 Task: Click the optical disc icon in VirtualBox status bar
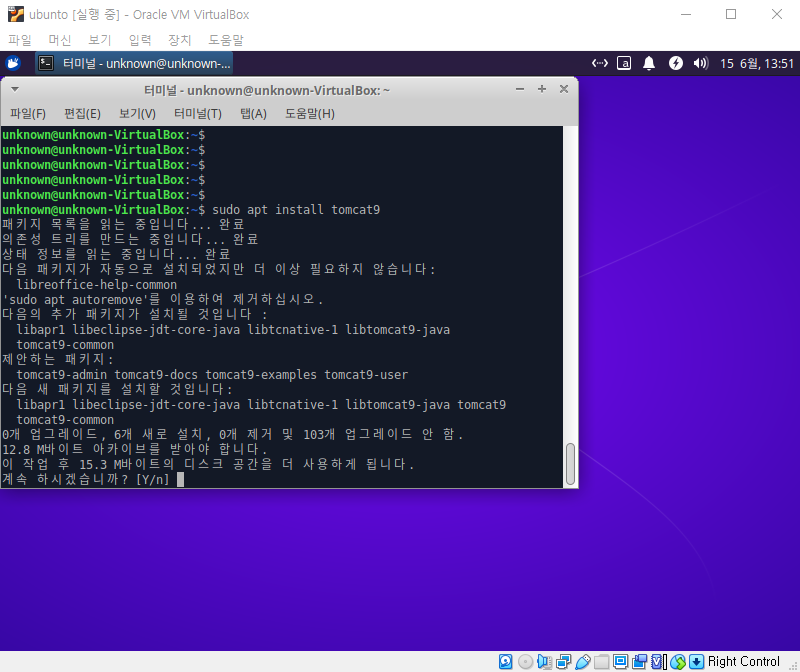(525, 661)
